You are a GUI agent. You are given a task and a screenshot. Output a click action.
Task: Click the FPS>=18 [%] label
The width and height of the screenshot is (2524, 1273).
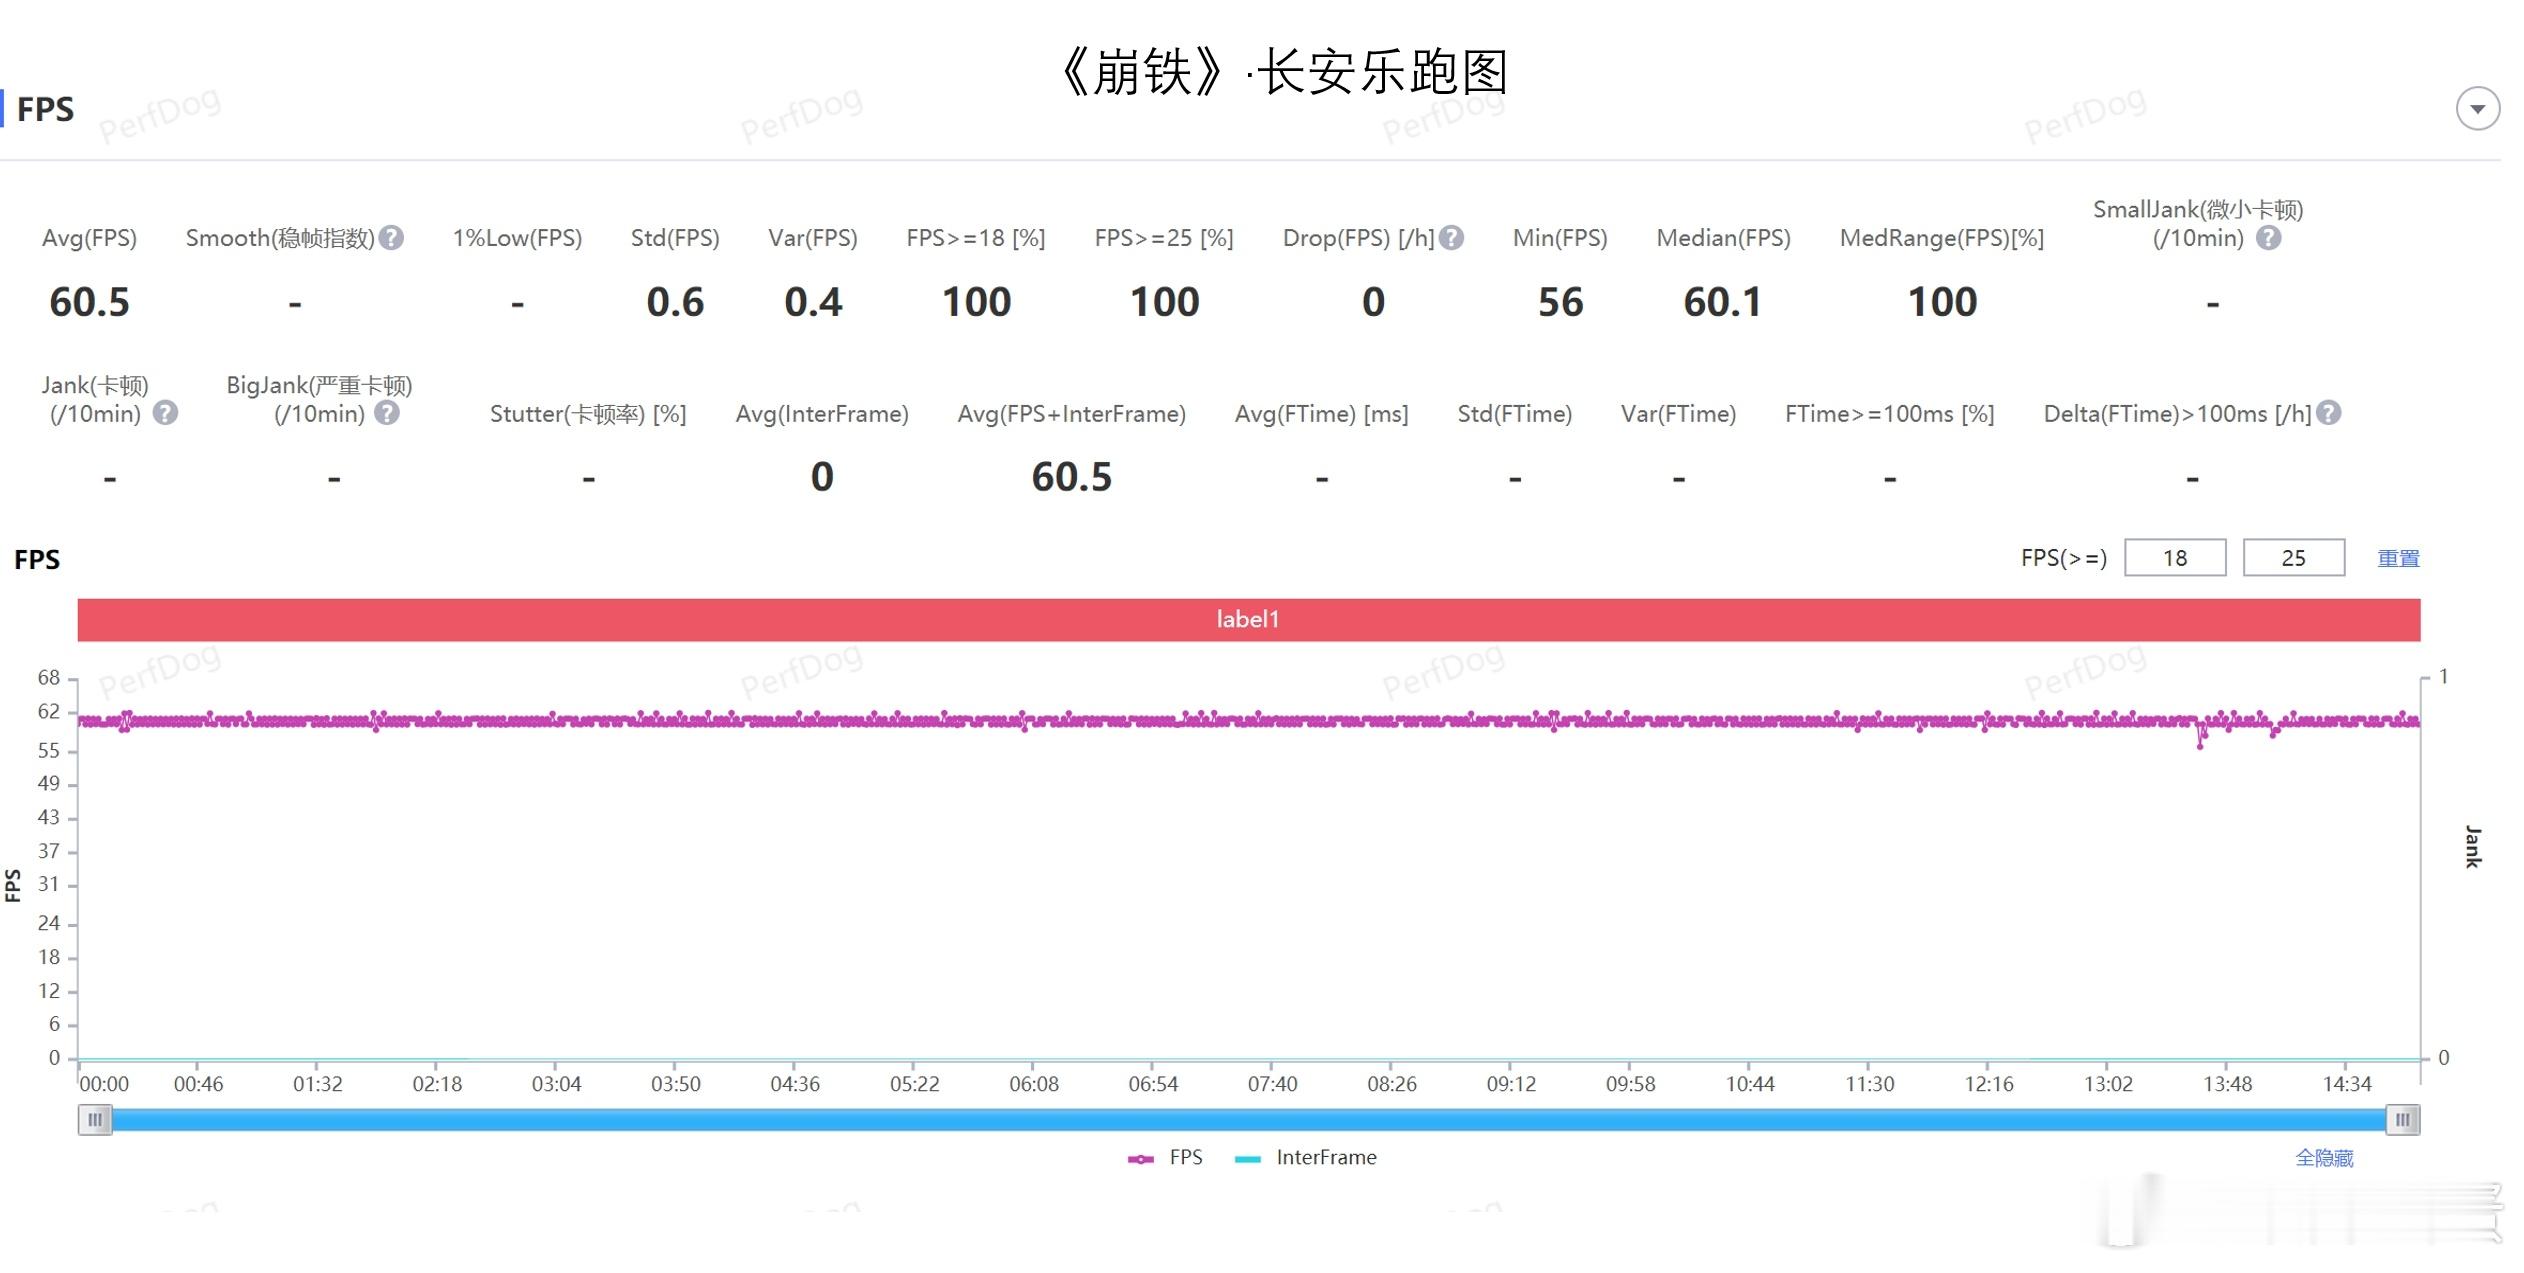click(976, 238)
